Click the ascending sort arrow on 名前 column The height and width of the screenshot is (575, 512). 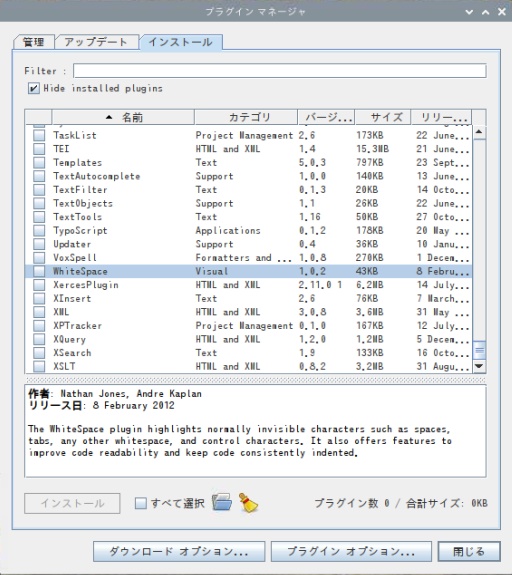point(109,117)
